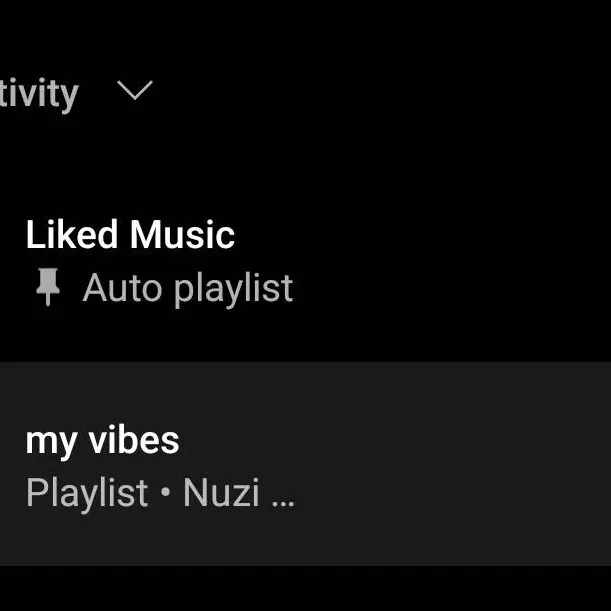Click the bullet separator in my vibes subtitle

(165, 494)
